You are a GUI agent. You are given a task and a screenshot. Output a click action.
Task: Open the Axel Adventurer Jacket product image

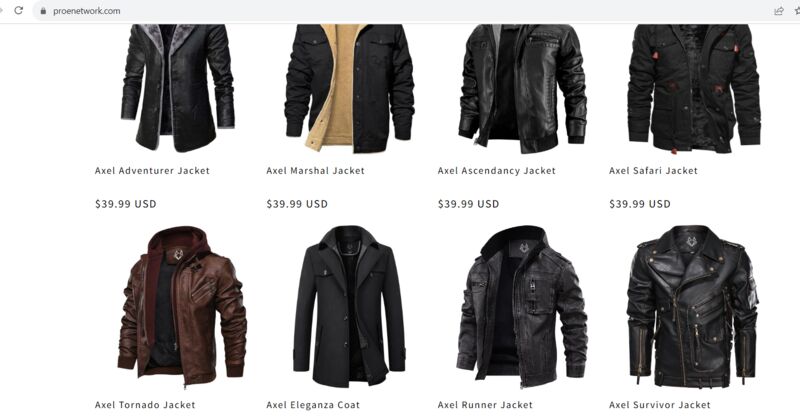click(178, 88)
